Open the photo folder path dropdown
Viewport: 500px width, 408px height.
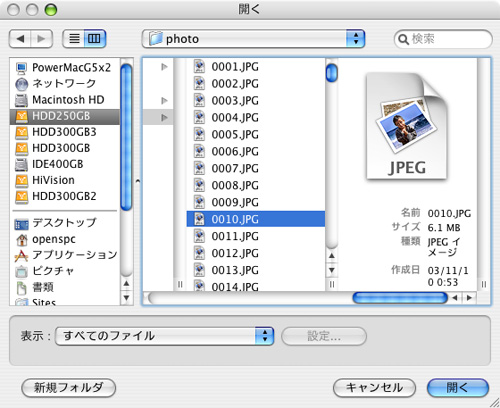[x=253, y=39]
